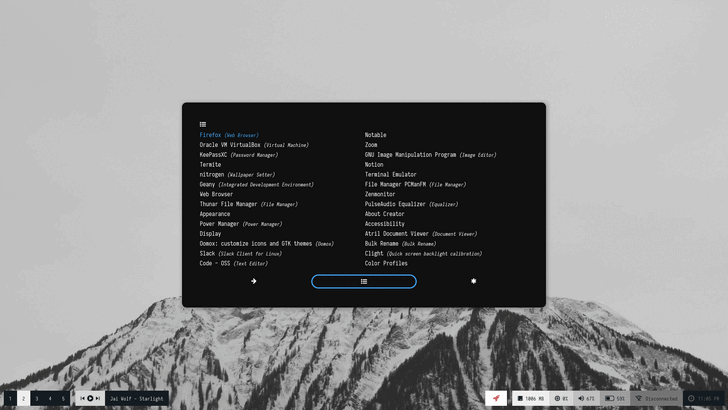Launch Geany development environment
Screen dimensions: 728x410
(x=257, y=184)
